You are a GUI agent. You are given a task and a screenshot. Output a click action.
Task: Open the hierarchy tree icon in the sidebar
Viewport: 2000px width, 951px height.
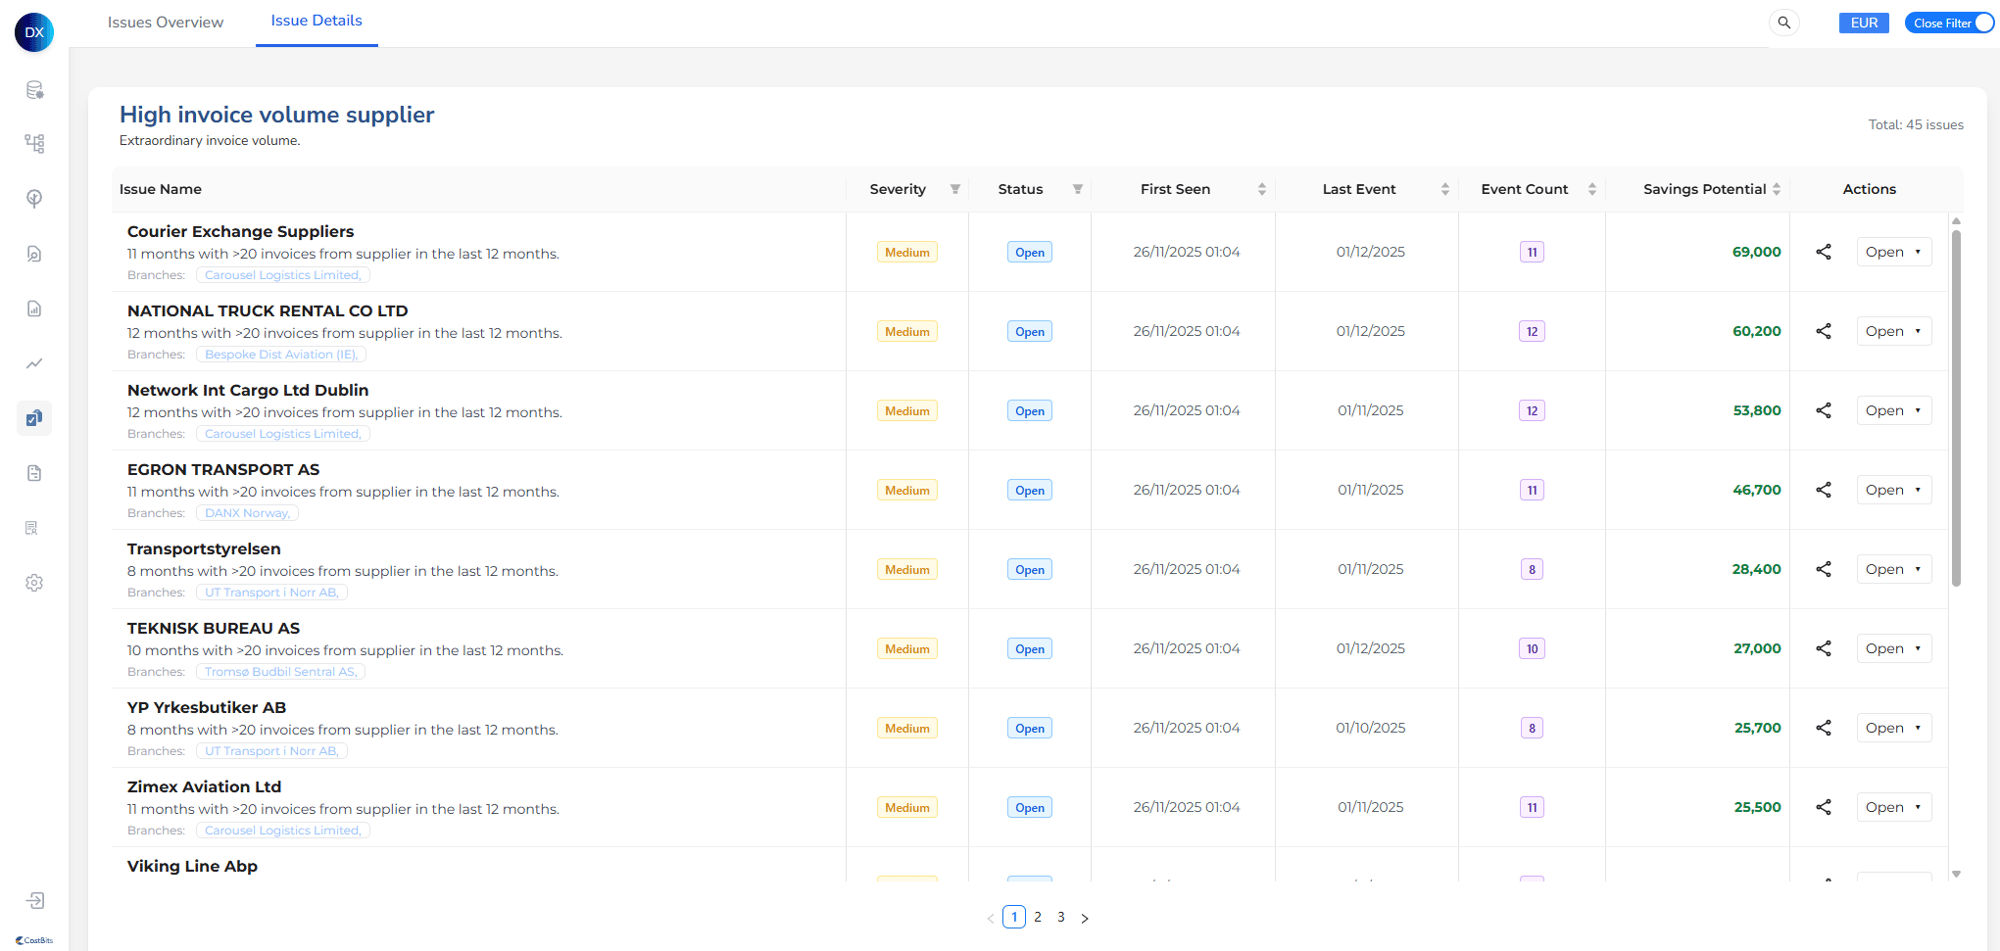pos(35,144)
